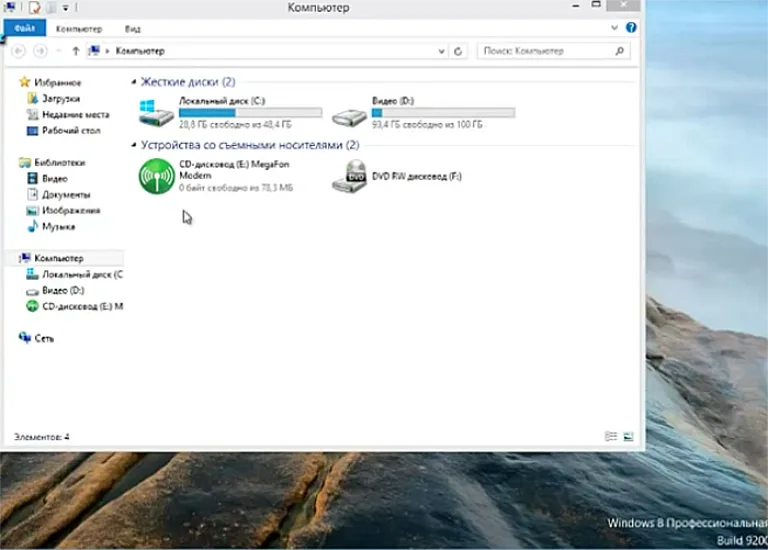Click 0 байт свободно из 78,3 МБ text
768x550 pixels.
click(x=236, y=188)
